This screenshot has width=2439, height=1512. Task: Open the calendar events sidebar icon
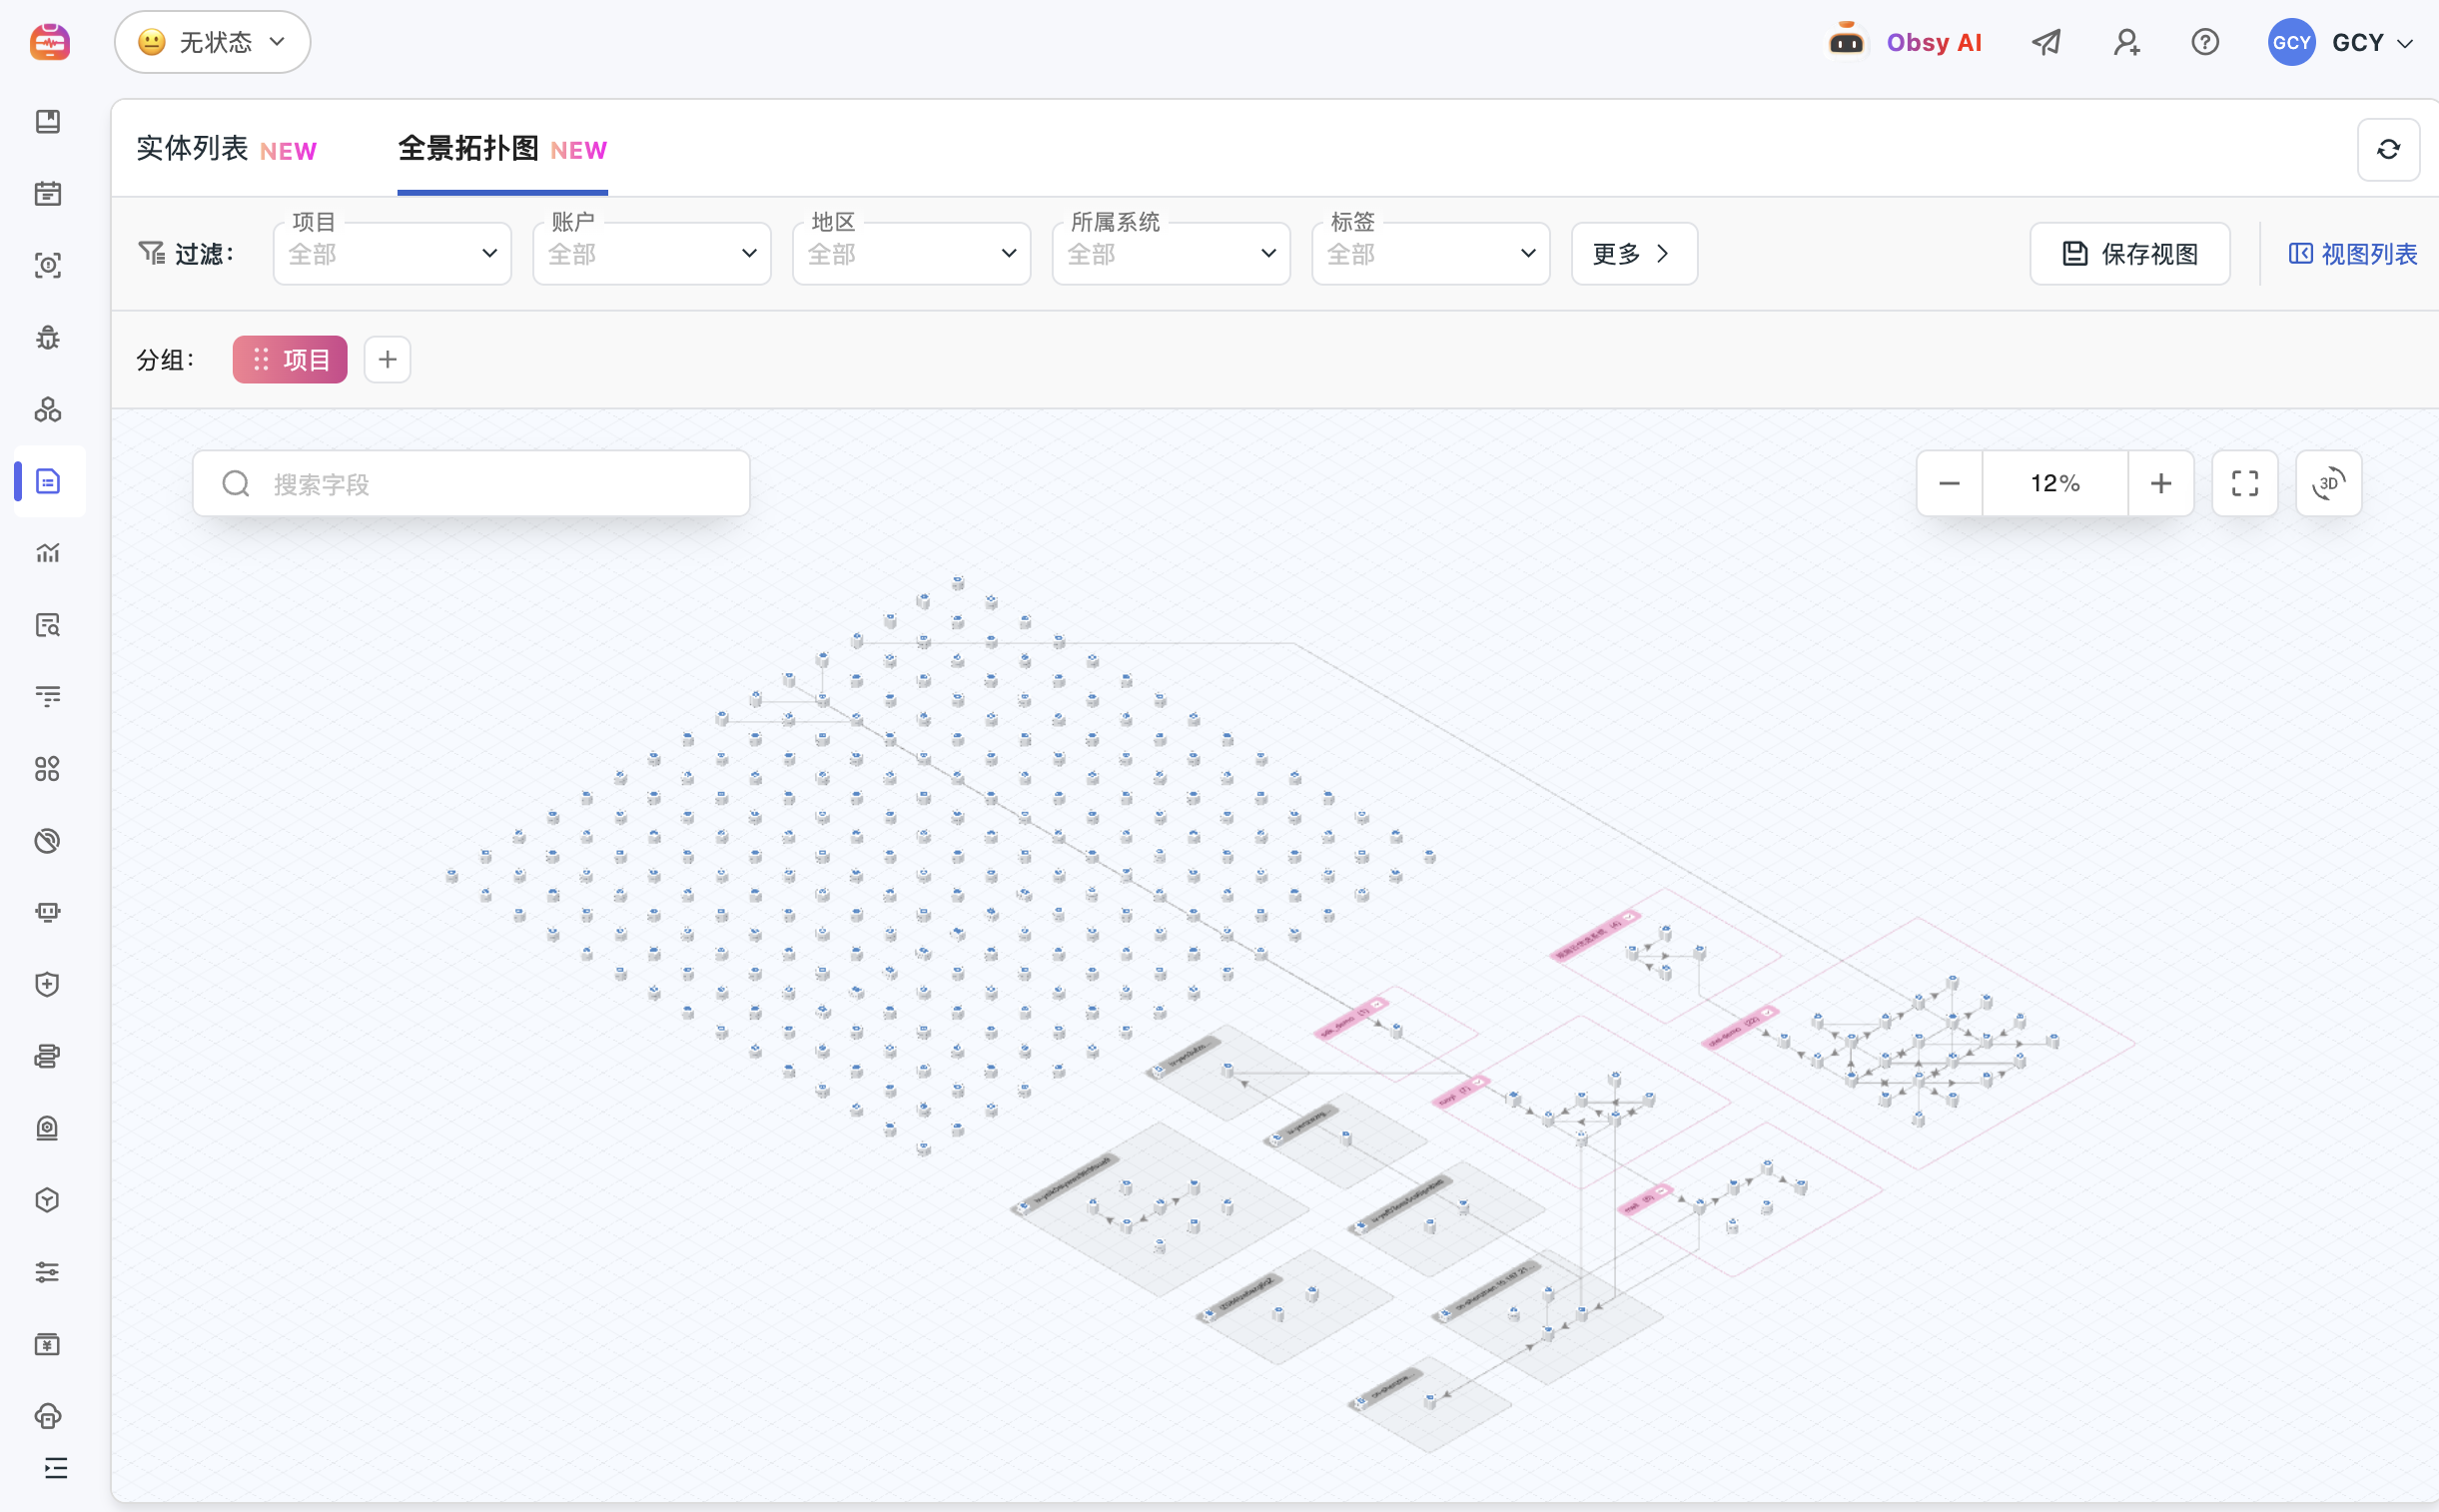48,193
